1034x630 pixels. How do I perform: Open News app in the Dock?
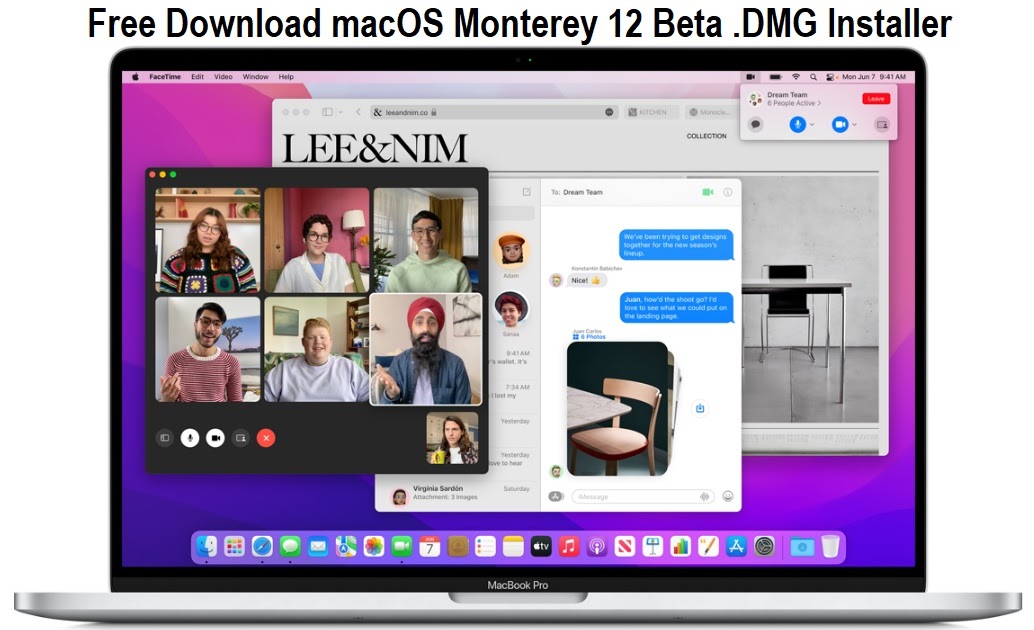[624, 546]
